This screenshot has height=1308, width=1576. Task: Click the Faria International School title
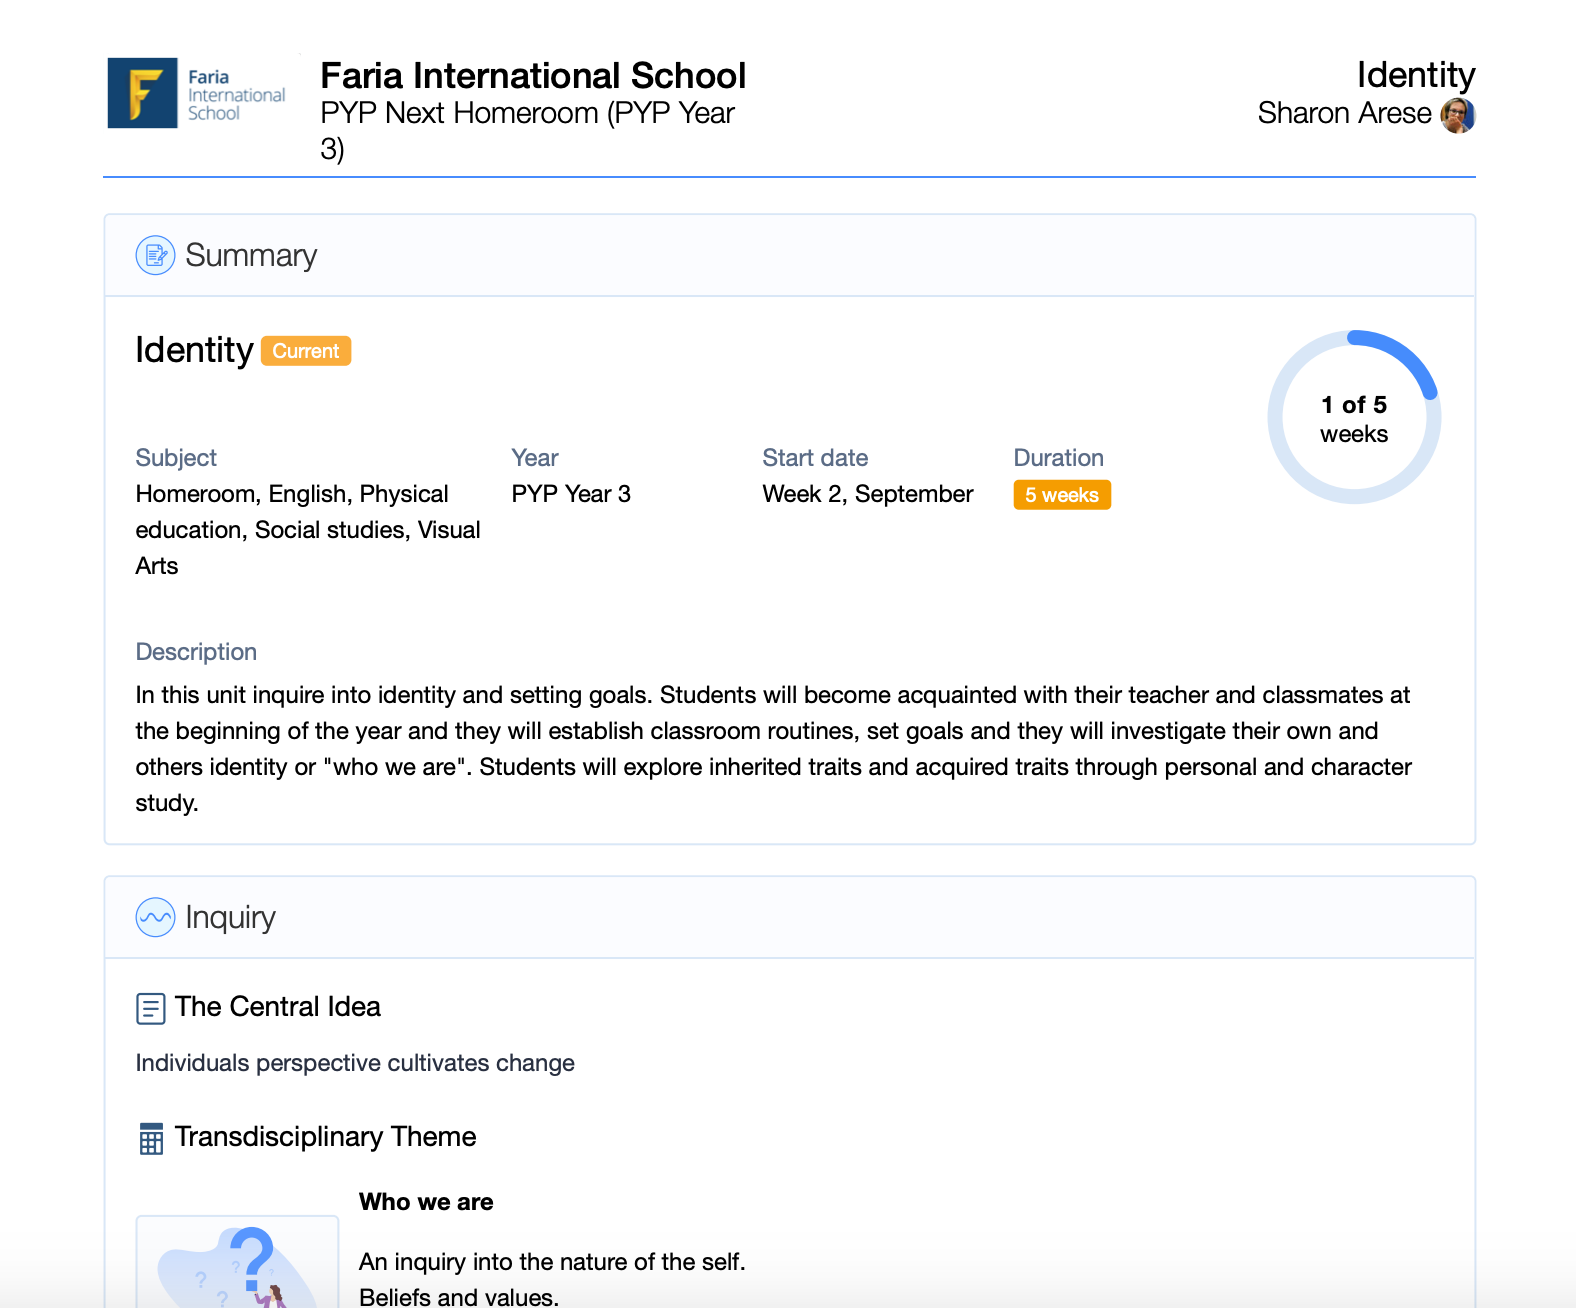[x=533, y=76]
